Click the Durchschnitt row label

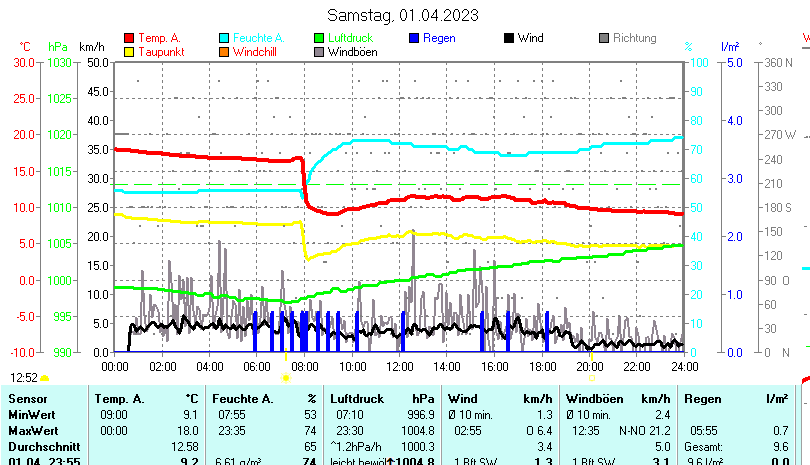(42, 445)
